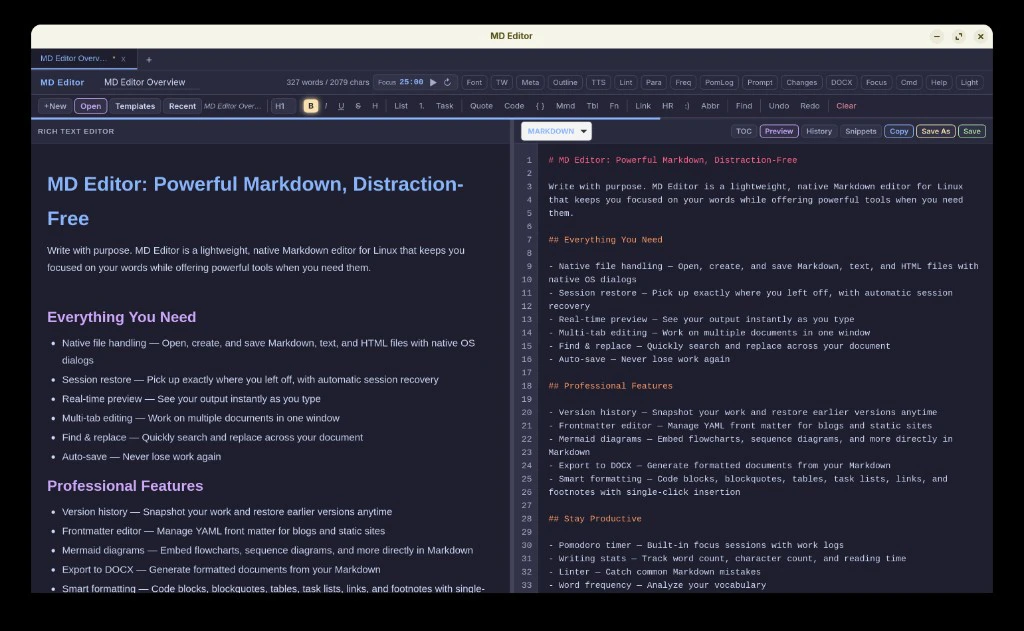Insert code block with braces icon
This screenshot has height=631, width=1024.
click(540, 106)
